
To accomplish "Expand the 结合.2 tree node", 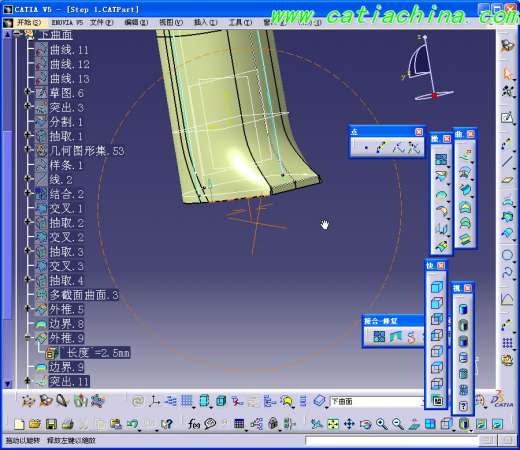I will pyautogui.click(x=28, y=193).
